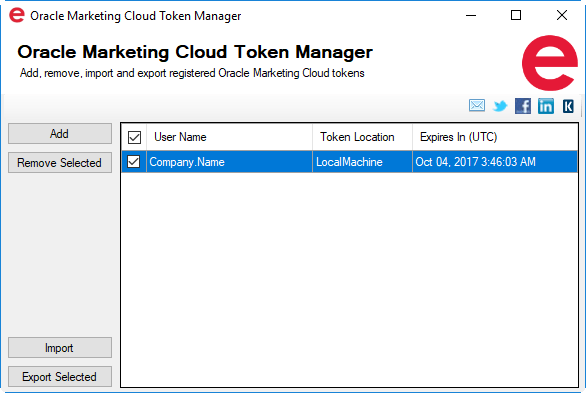Uncheck the Company.Name row checkbox

133,162
